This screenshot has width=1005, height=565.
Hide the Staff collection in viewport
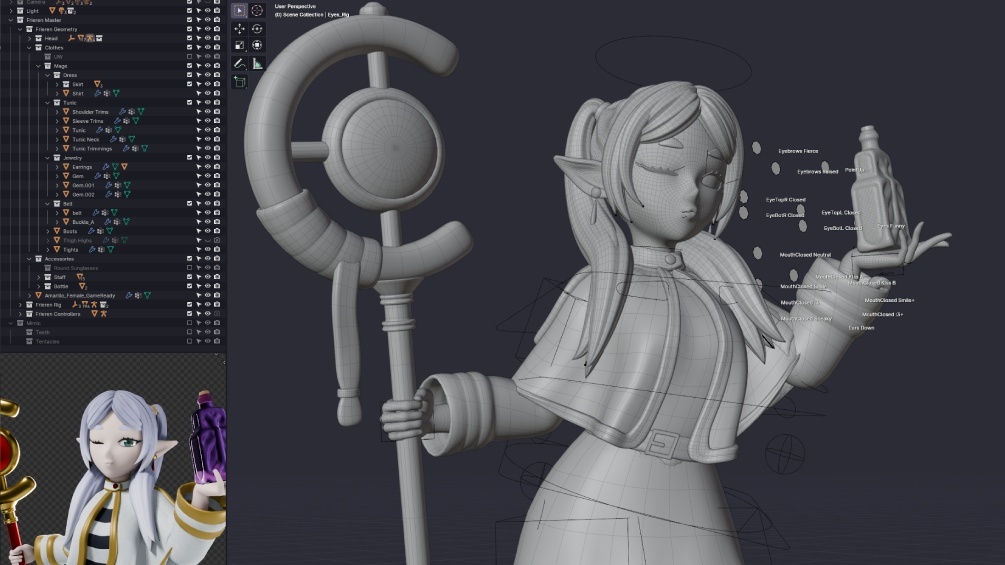pos(208,277)
